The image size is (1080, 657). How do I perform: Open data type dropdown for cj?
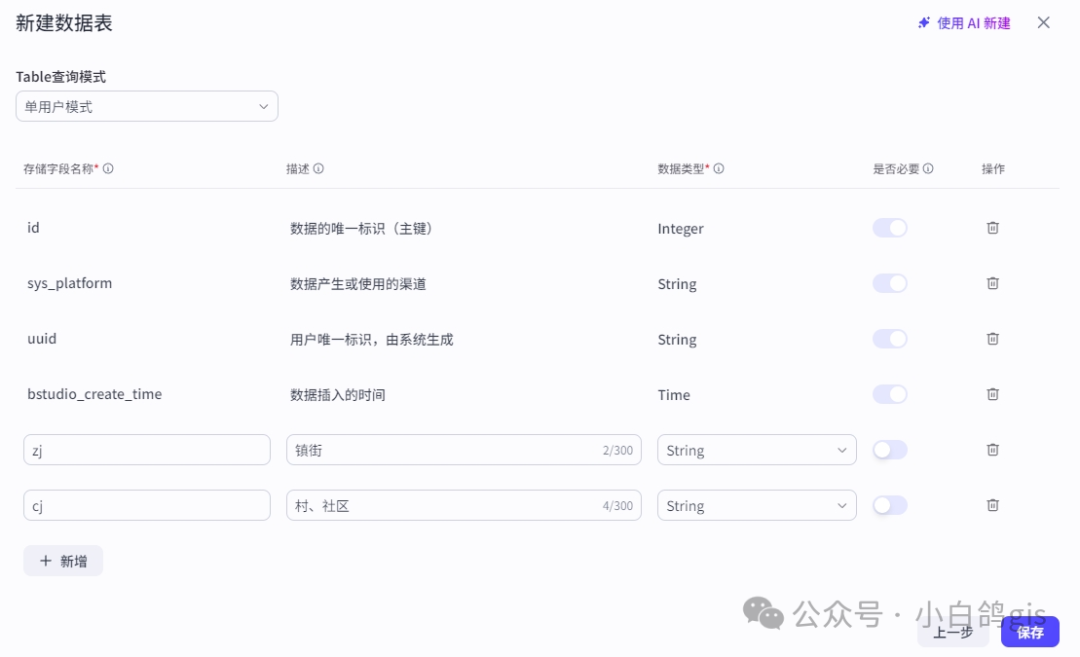click(x=756, y=505)
